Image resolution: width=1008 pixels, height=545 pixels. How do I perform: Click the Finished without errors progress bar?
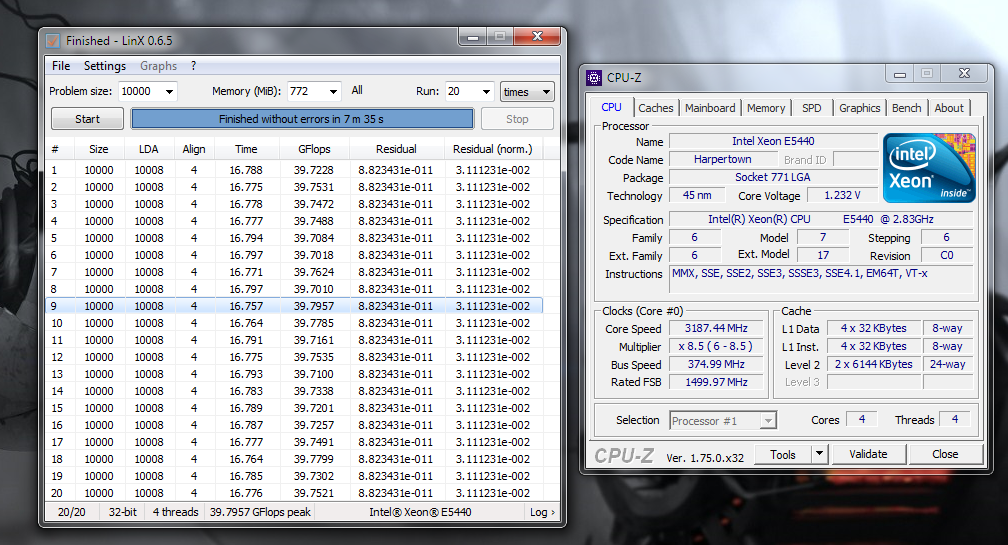click(302, 119)
